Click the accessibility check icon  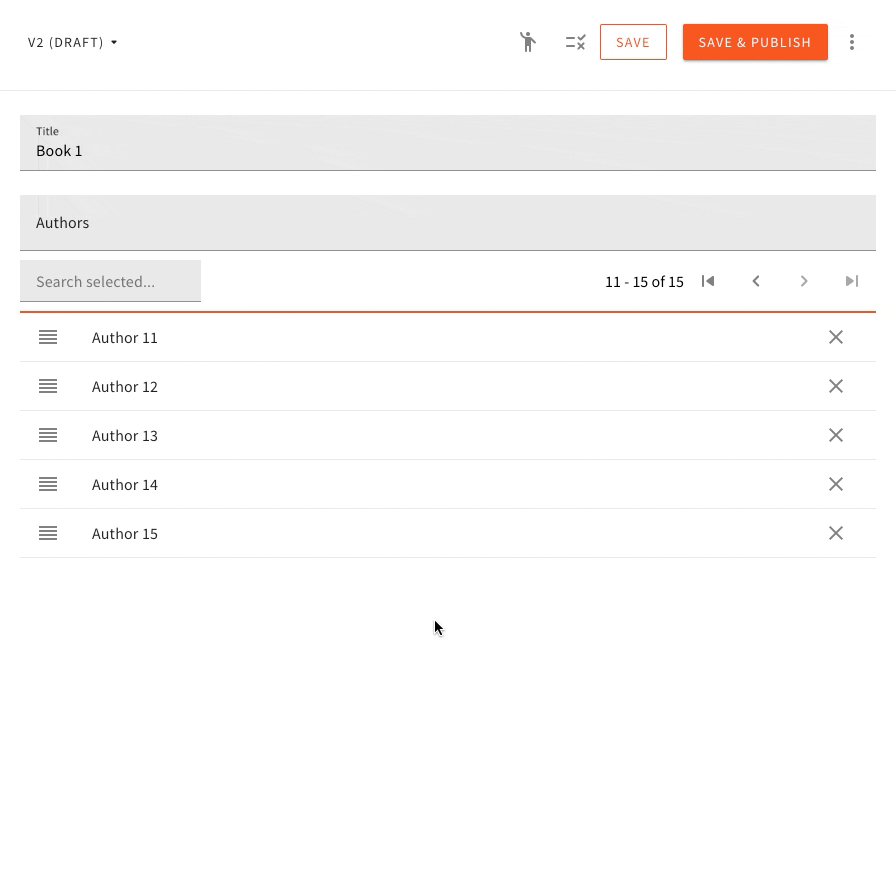click(528, 42)
